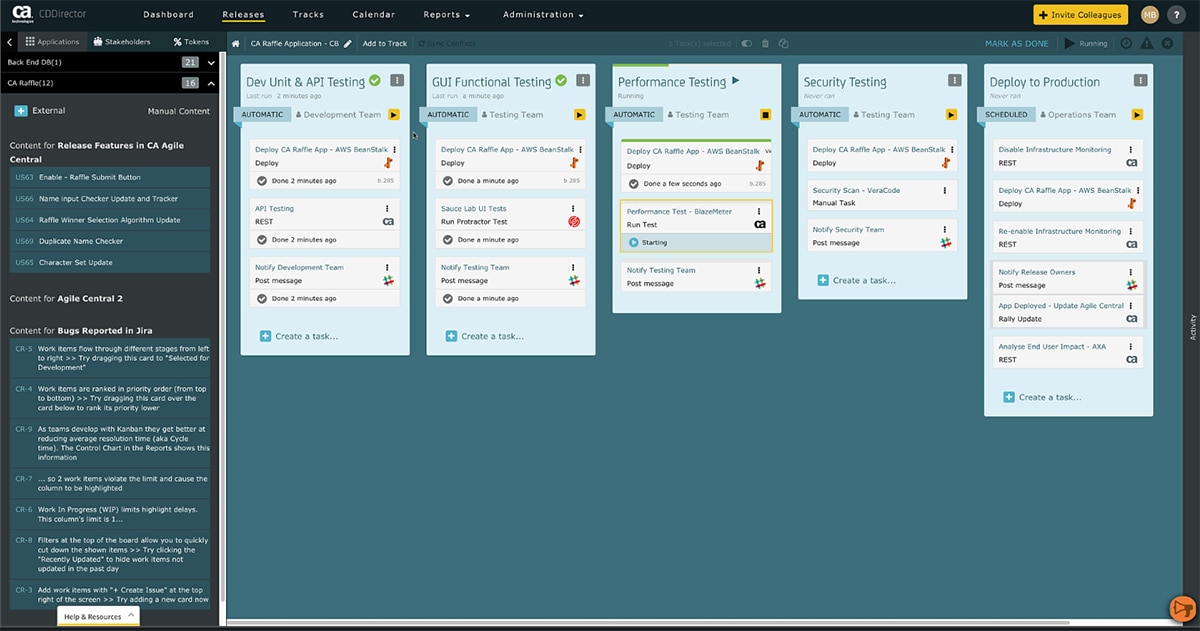Open the help question mark icon
Viewport: 1200px width, 631px height.
click(1177, 15)
